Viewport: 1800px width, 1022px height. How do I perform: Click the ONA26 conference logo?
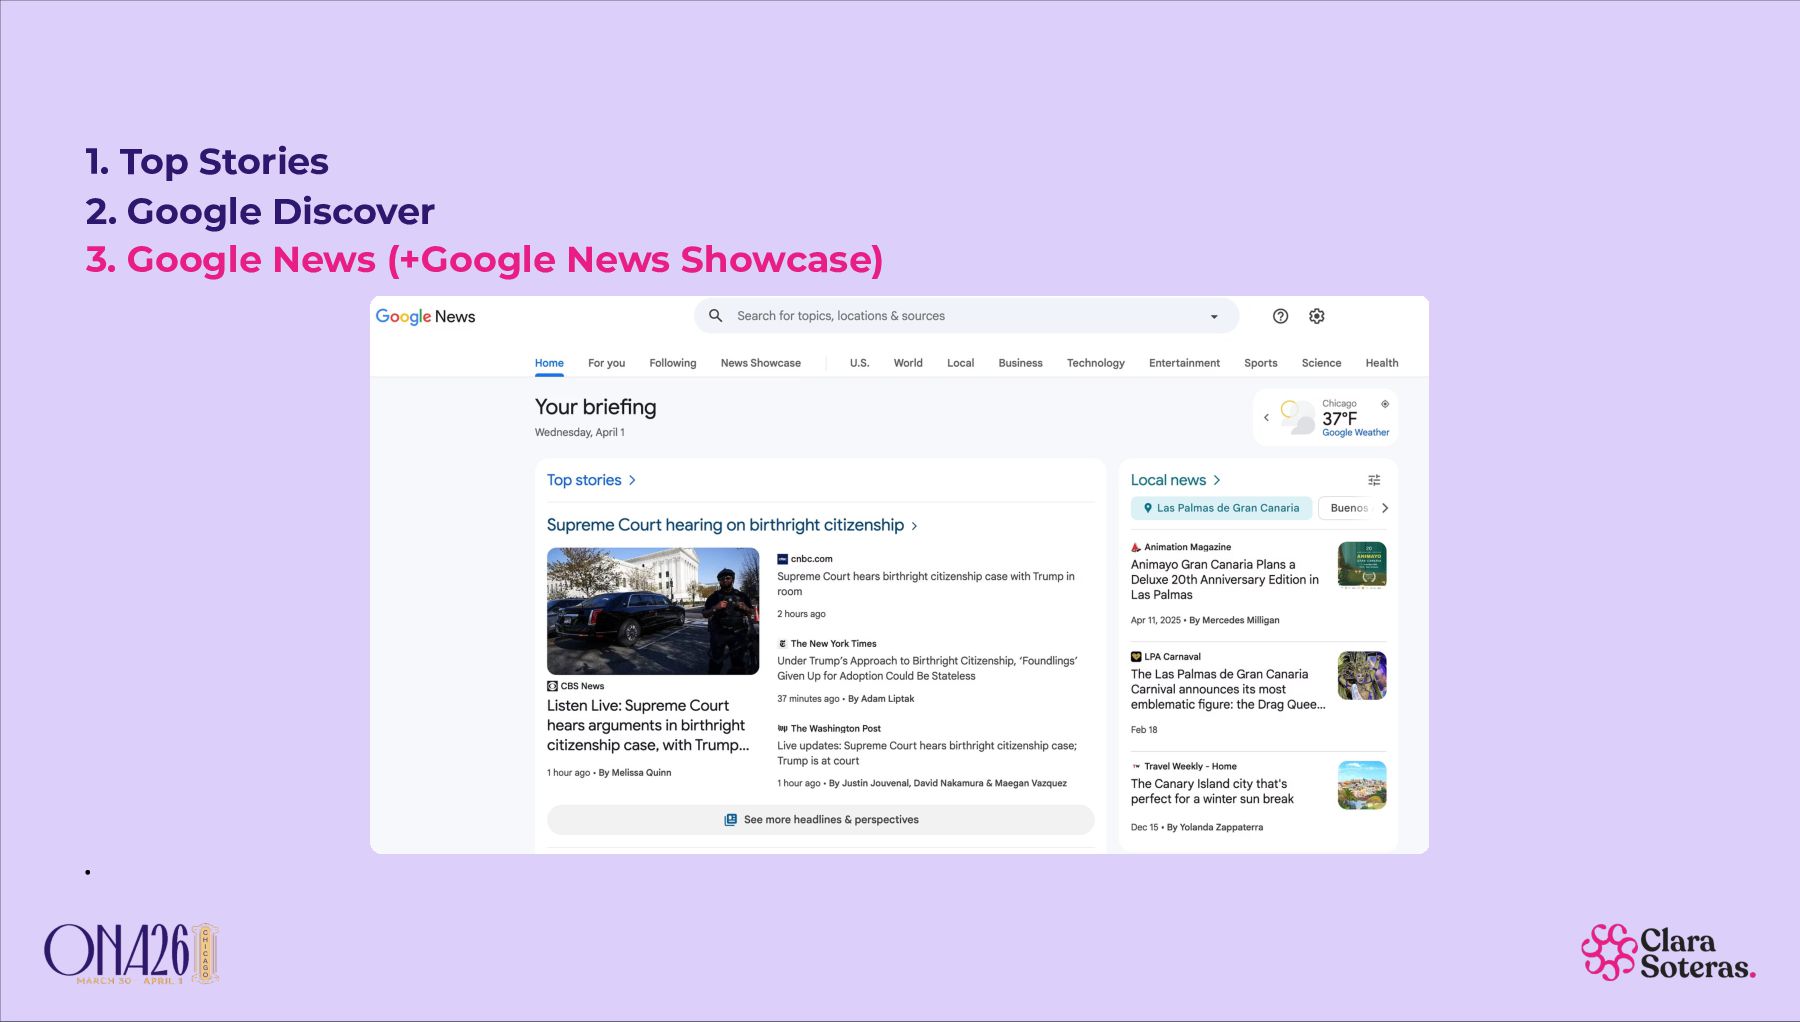(x=131, y=953)
